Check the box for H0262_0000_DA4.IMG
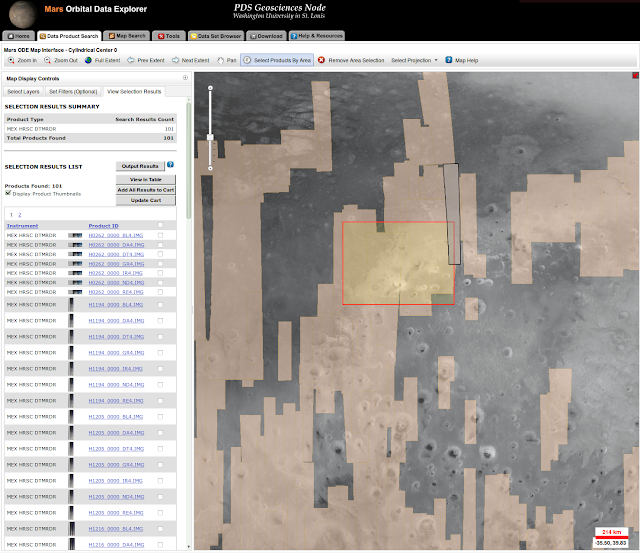 (x=160, y=245)
